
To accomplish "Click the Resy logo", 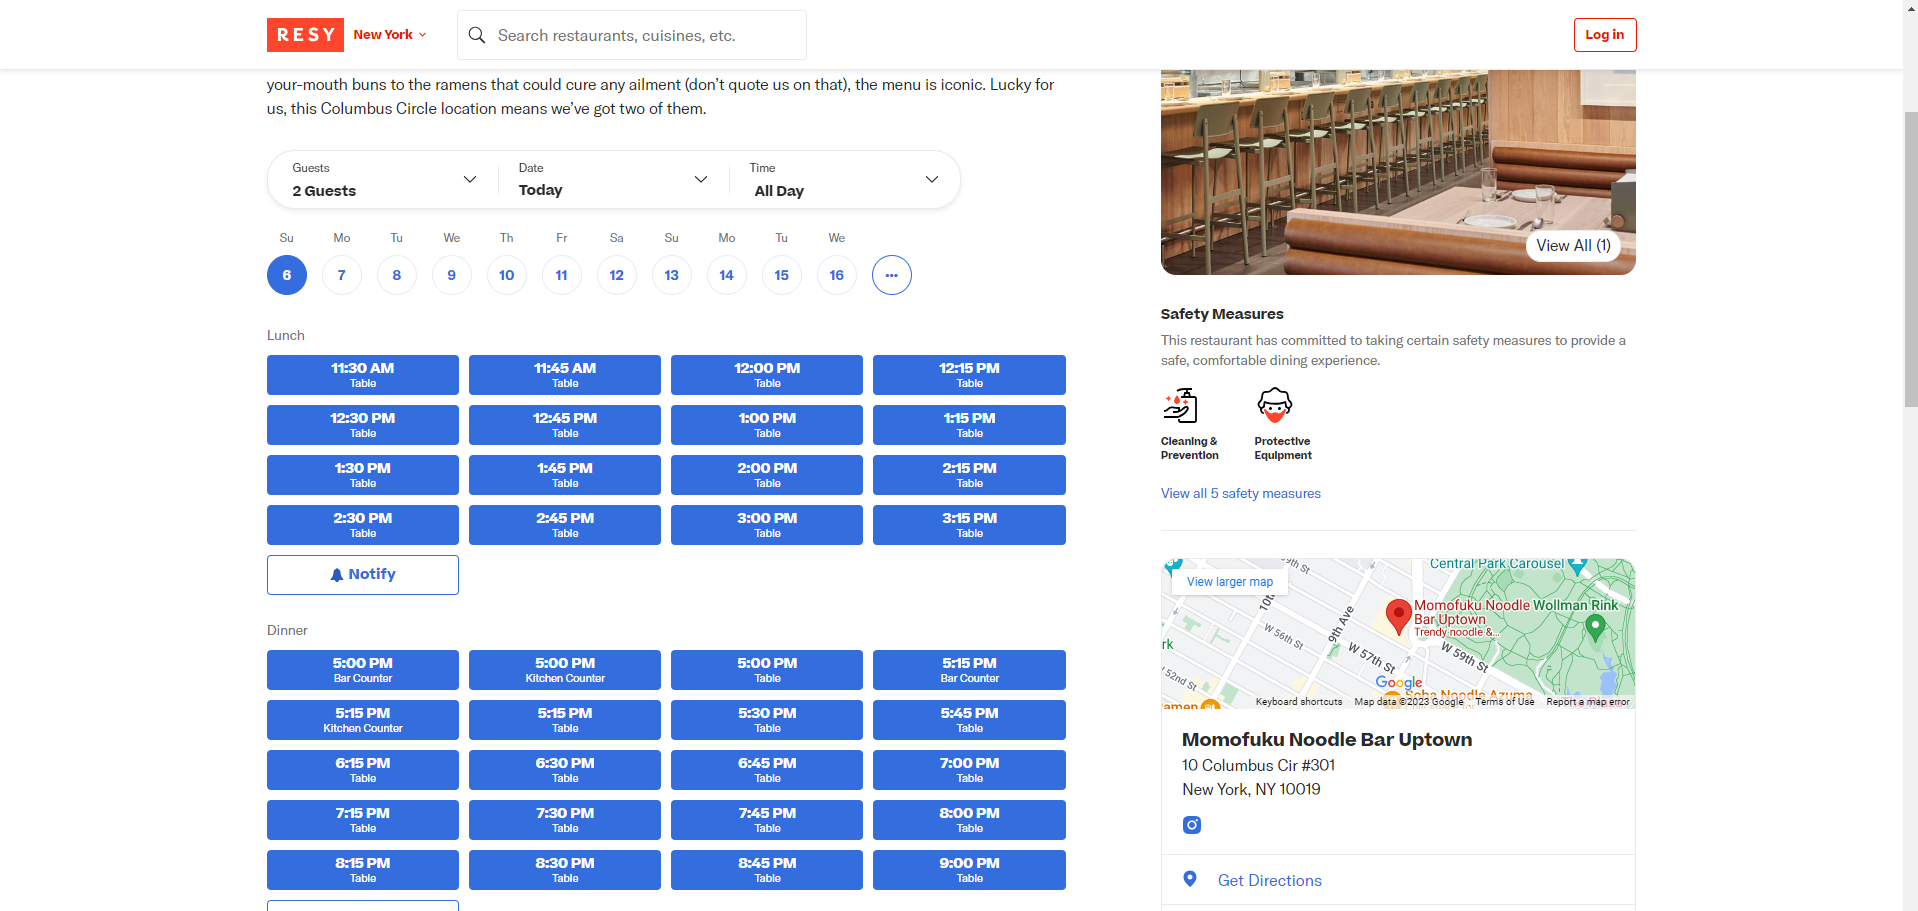I will pyautogui.click(x=305, y=35).
